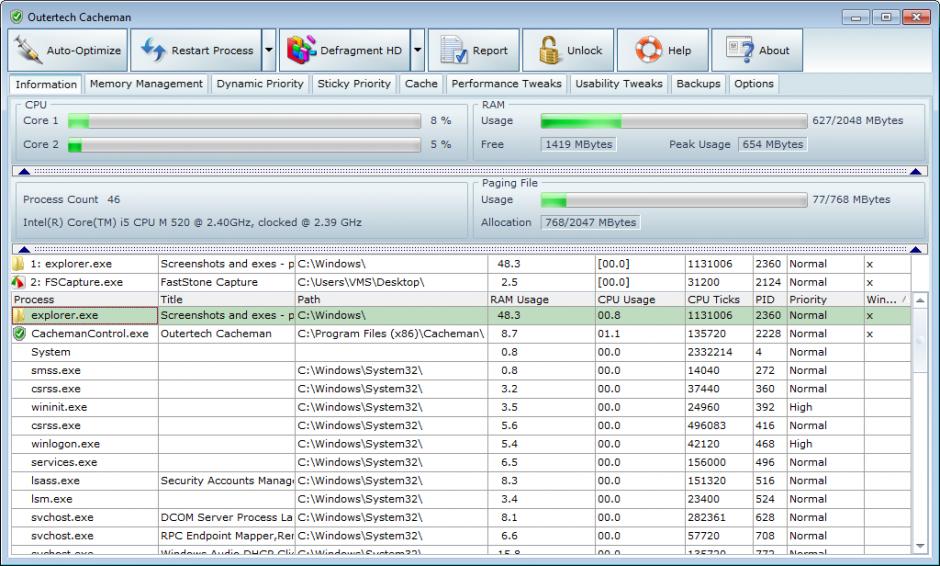940x566 pixels.
Task: Click the Outertech Cacheman title bar icon
Action: (17, 17)
